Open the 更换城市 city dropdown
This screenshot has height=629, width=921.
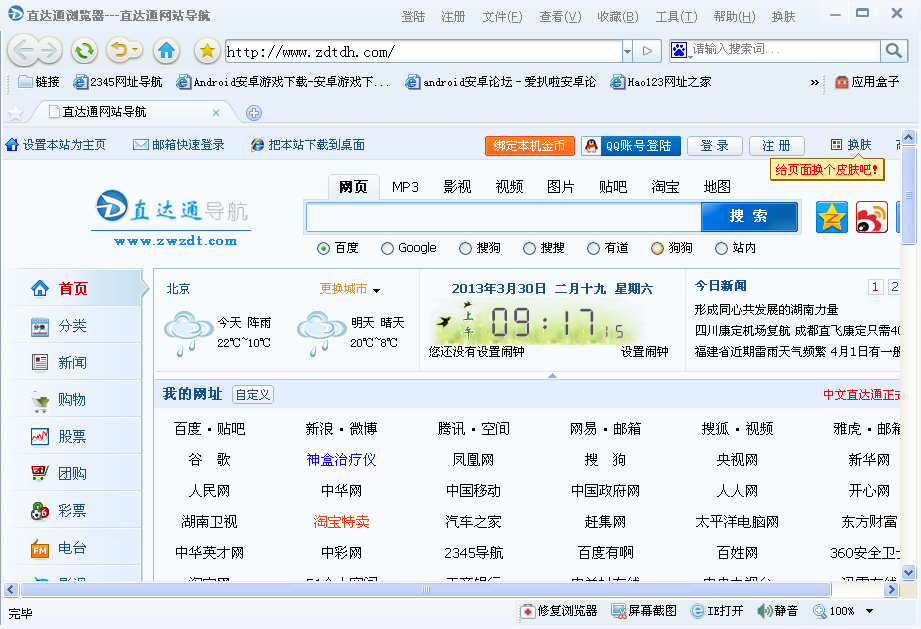(x=350, y=289)
